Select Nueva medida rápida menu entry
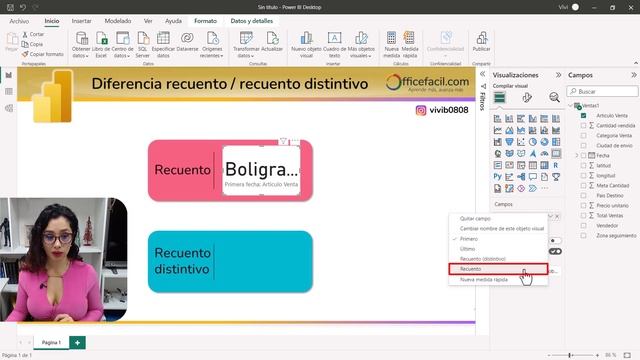Screen dimensions: 640x360 [498, 280]
